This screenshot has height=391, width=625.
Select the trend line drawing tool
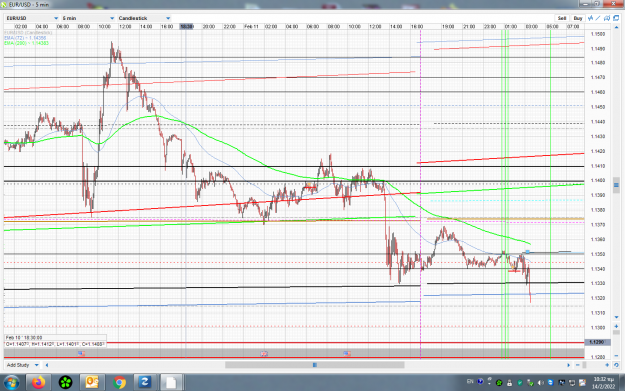click(x=598, y=18)
